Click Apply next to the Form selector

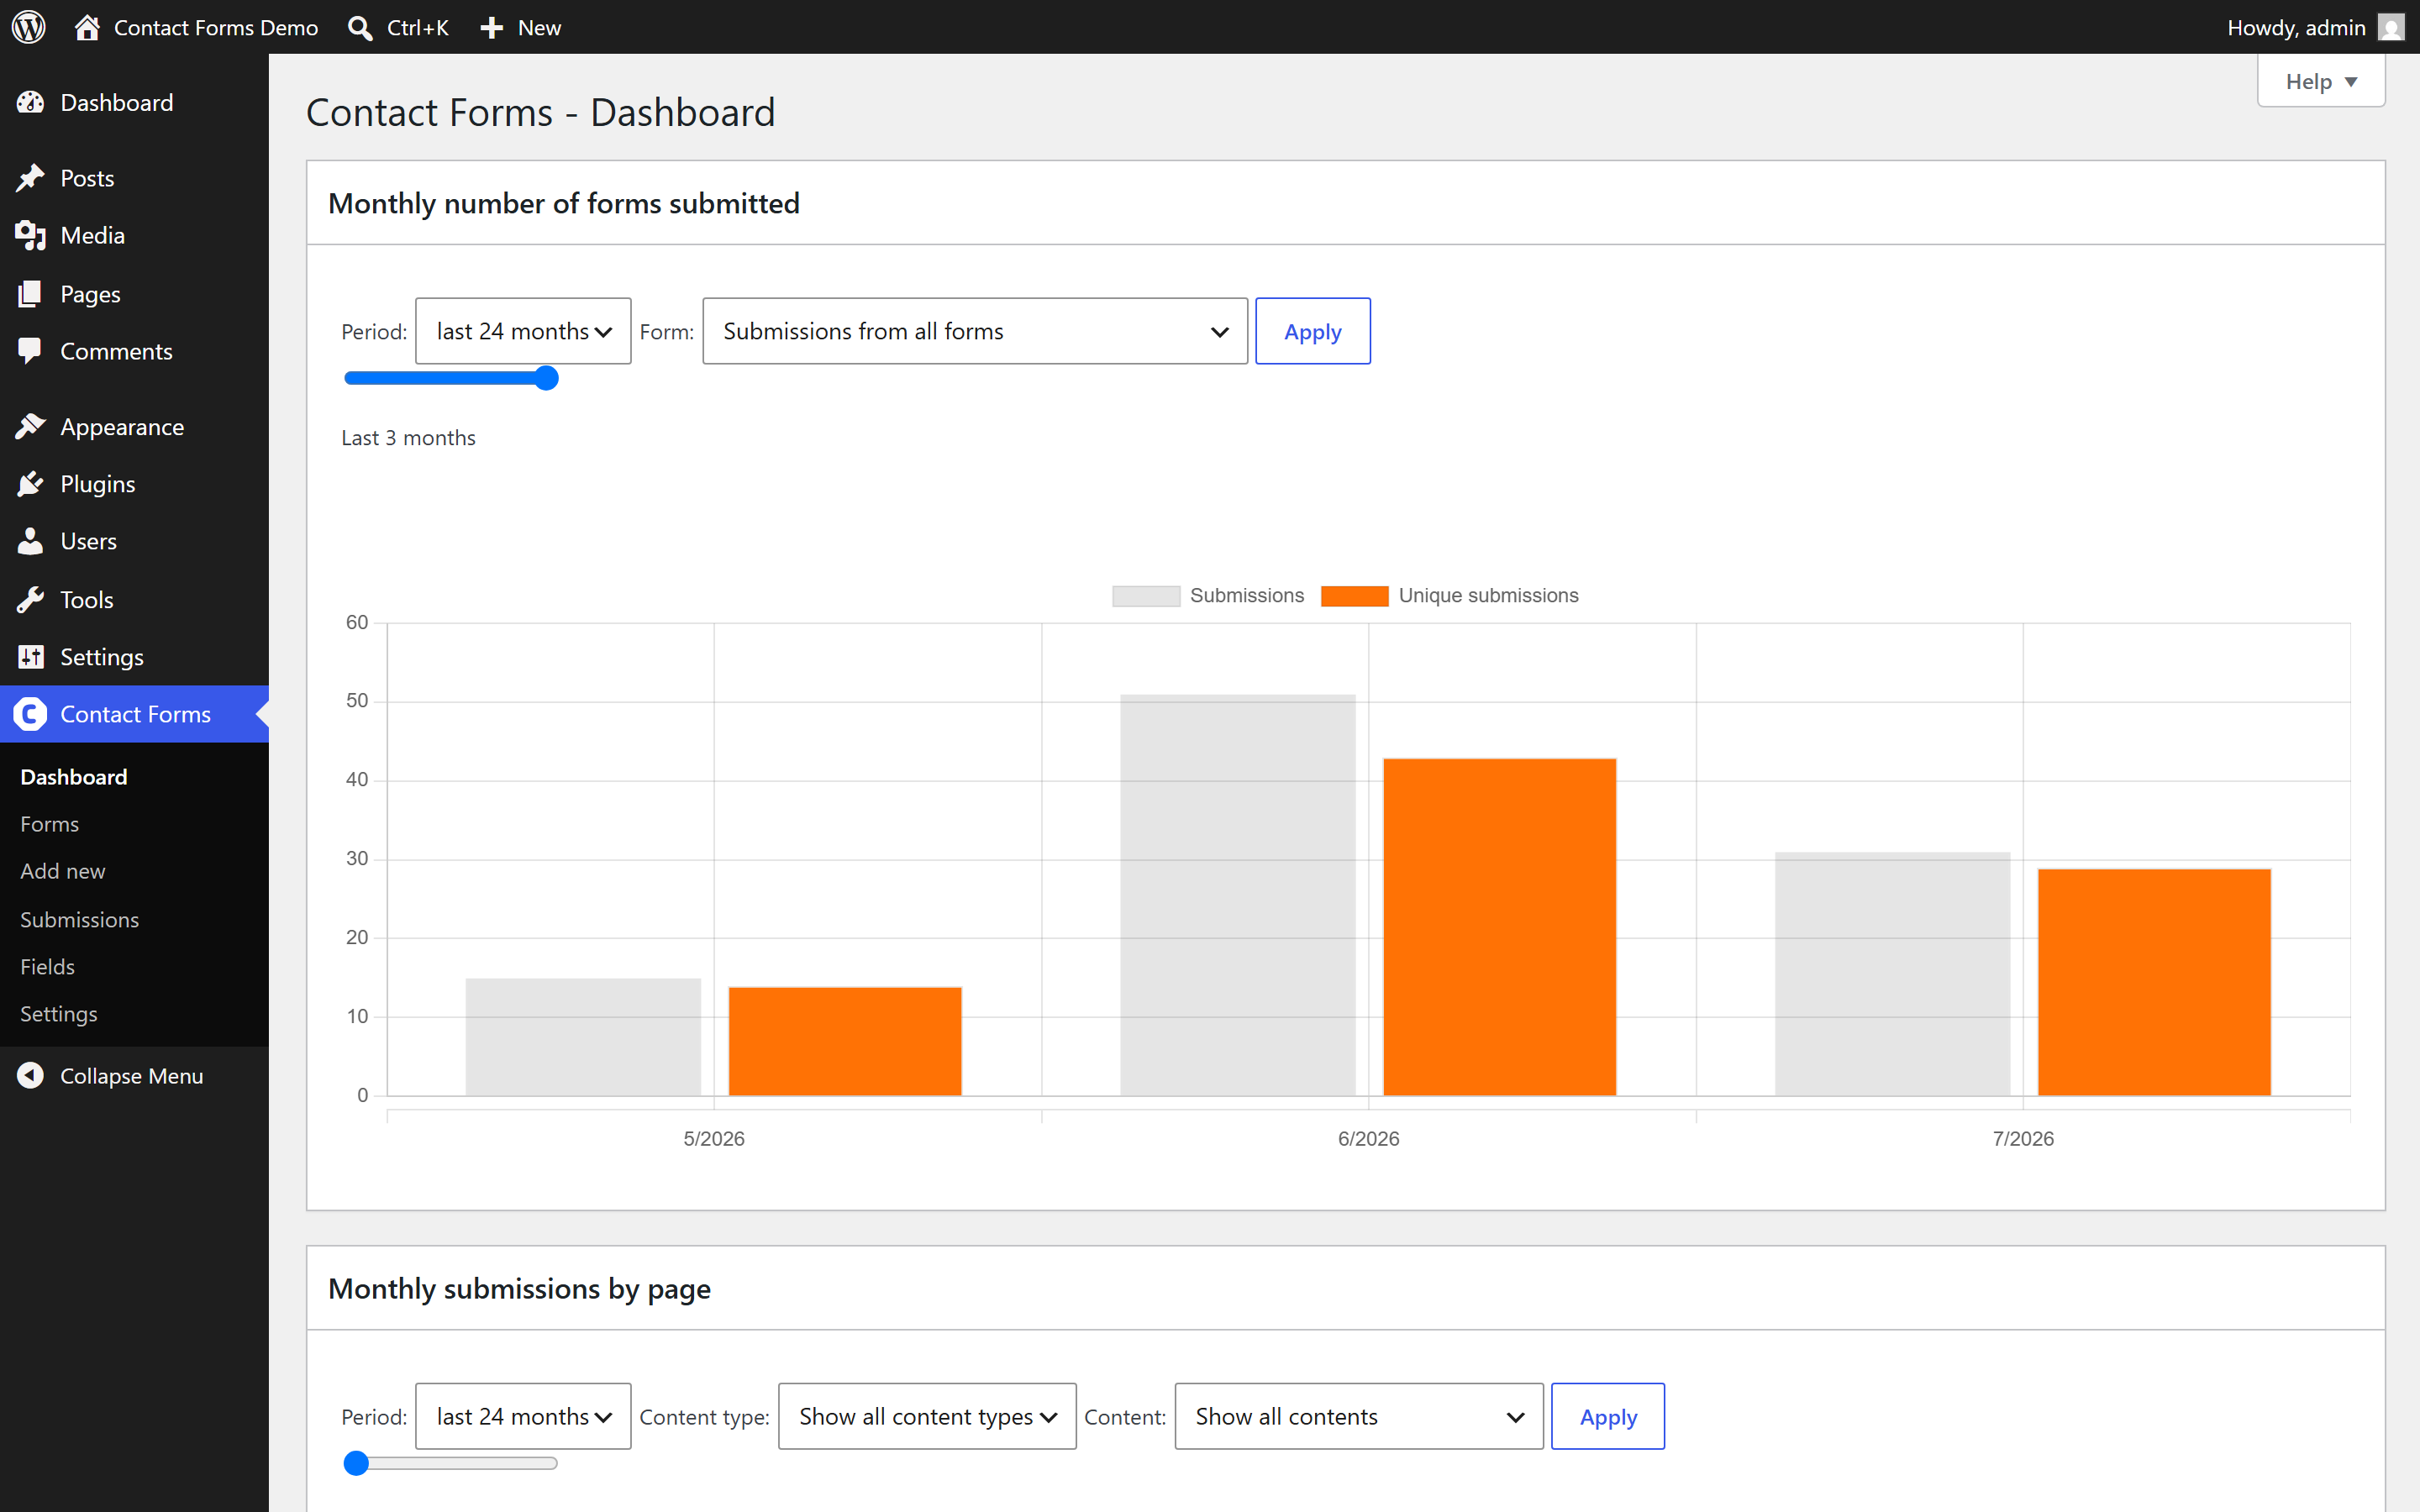pyautogui.click(x=1312, y=331)
